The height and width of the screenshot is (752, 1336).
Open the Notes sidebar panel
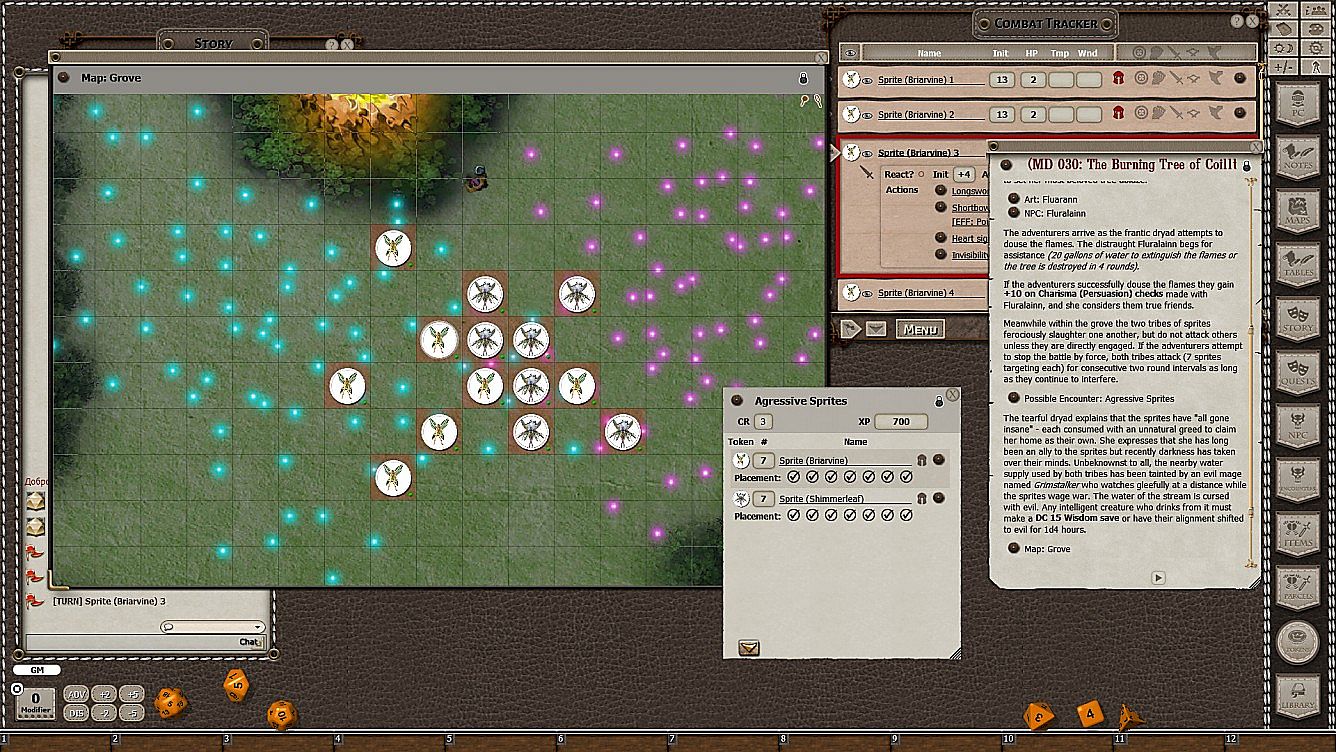point(1298,159)
